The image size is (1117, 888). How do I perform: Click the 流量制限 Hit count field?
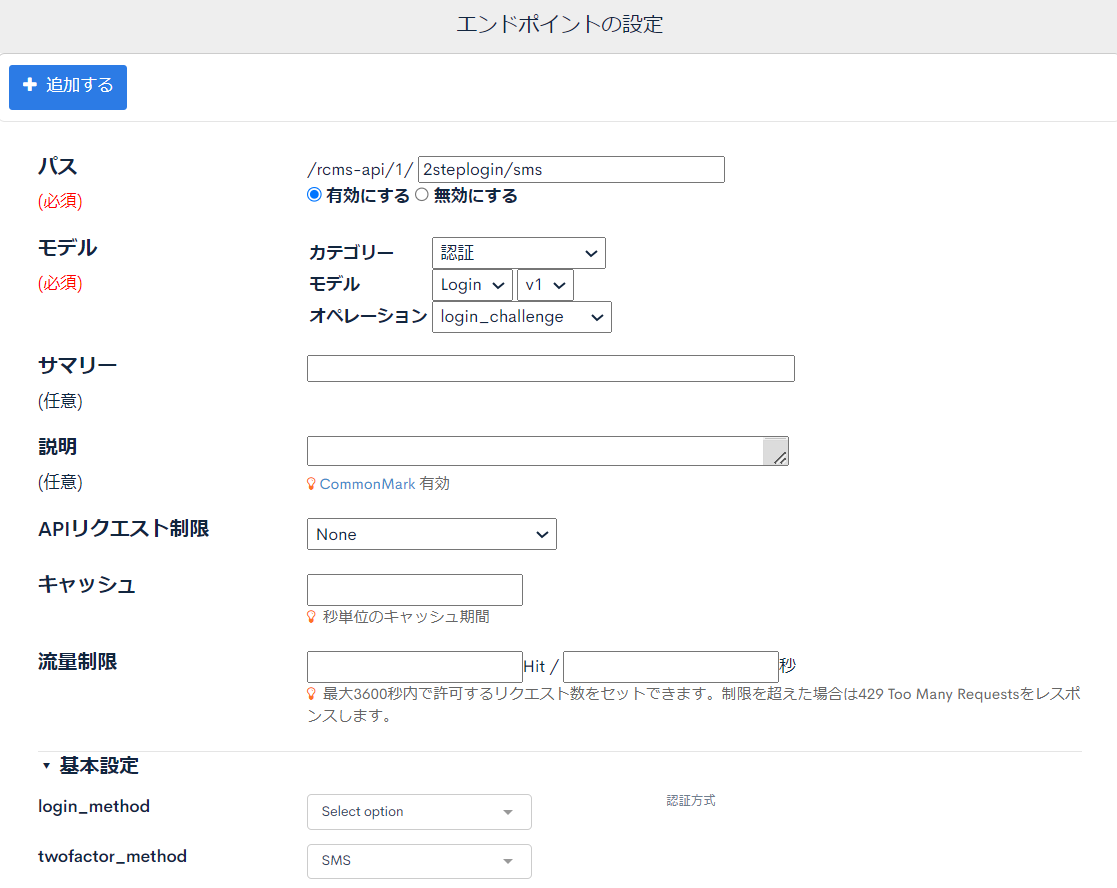click(x=415, y=667)
